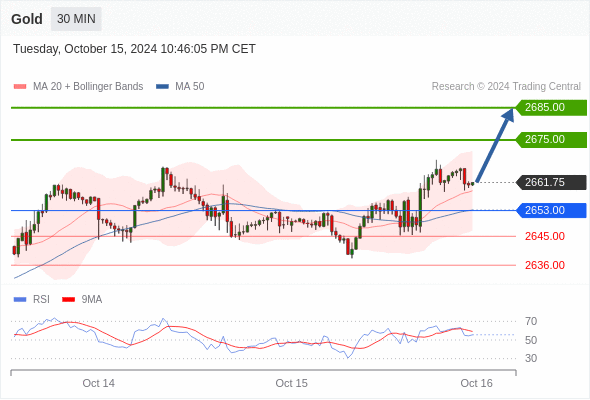This screenshot has height=400, width=590.
Task: Click the RSI legend swatch
Action: tap(20, 300)
